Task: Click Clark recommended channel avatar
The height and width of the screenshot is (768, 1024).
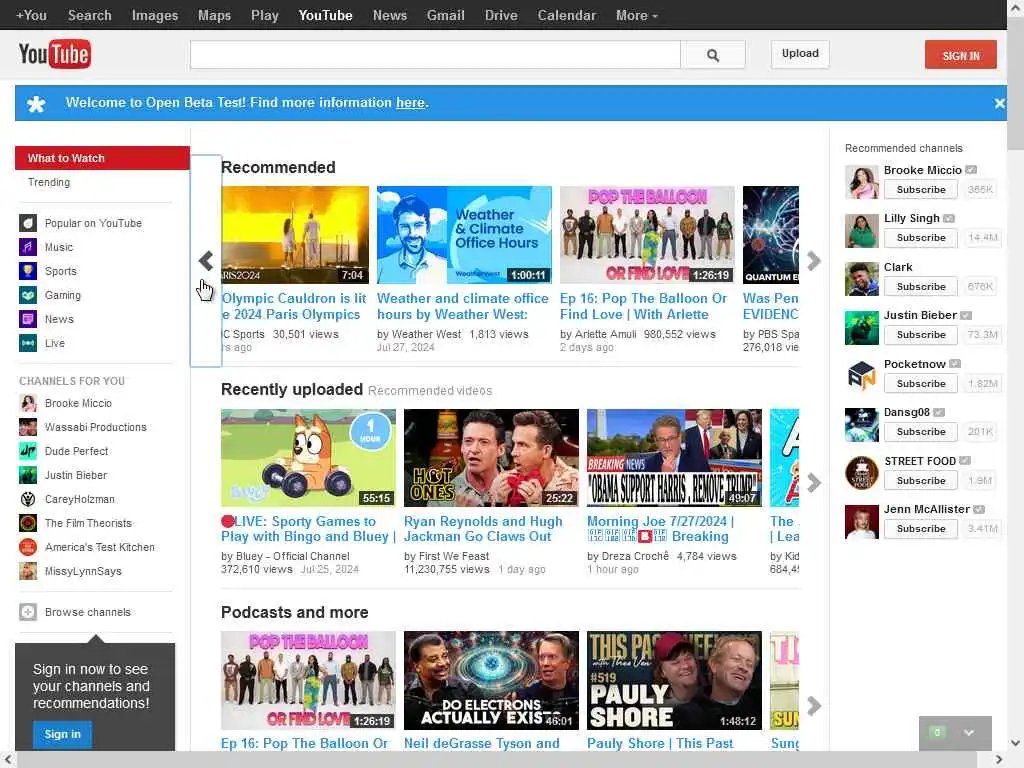Action: point(861,279)
